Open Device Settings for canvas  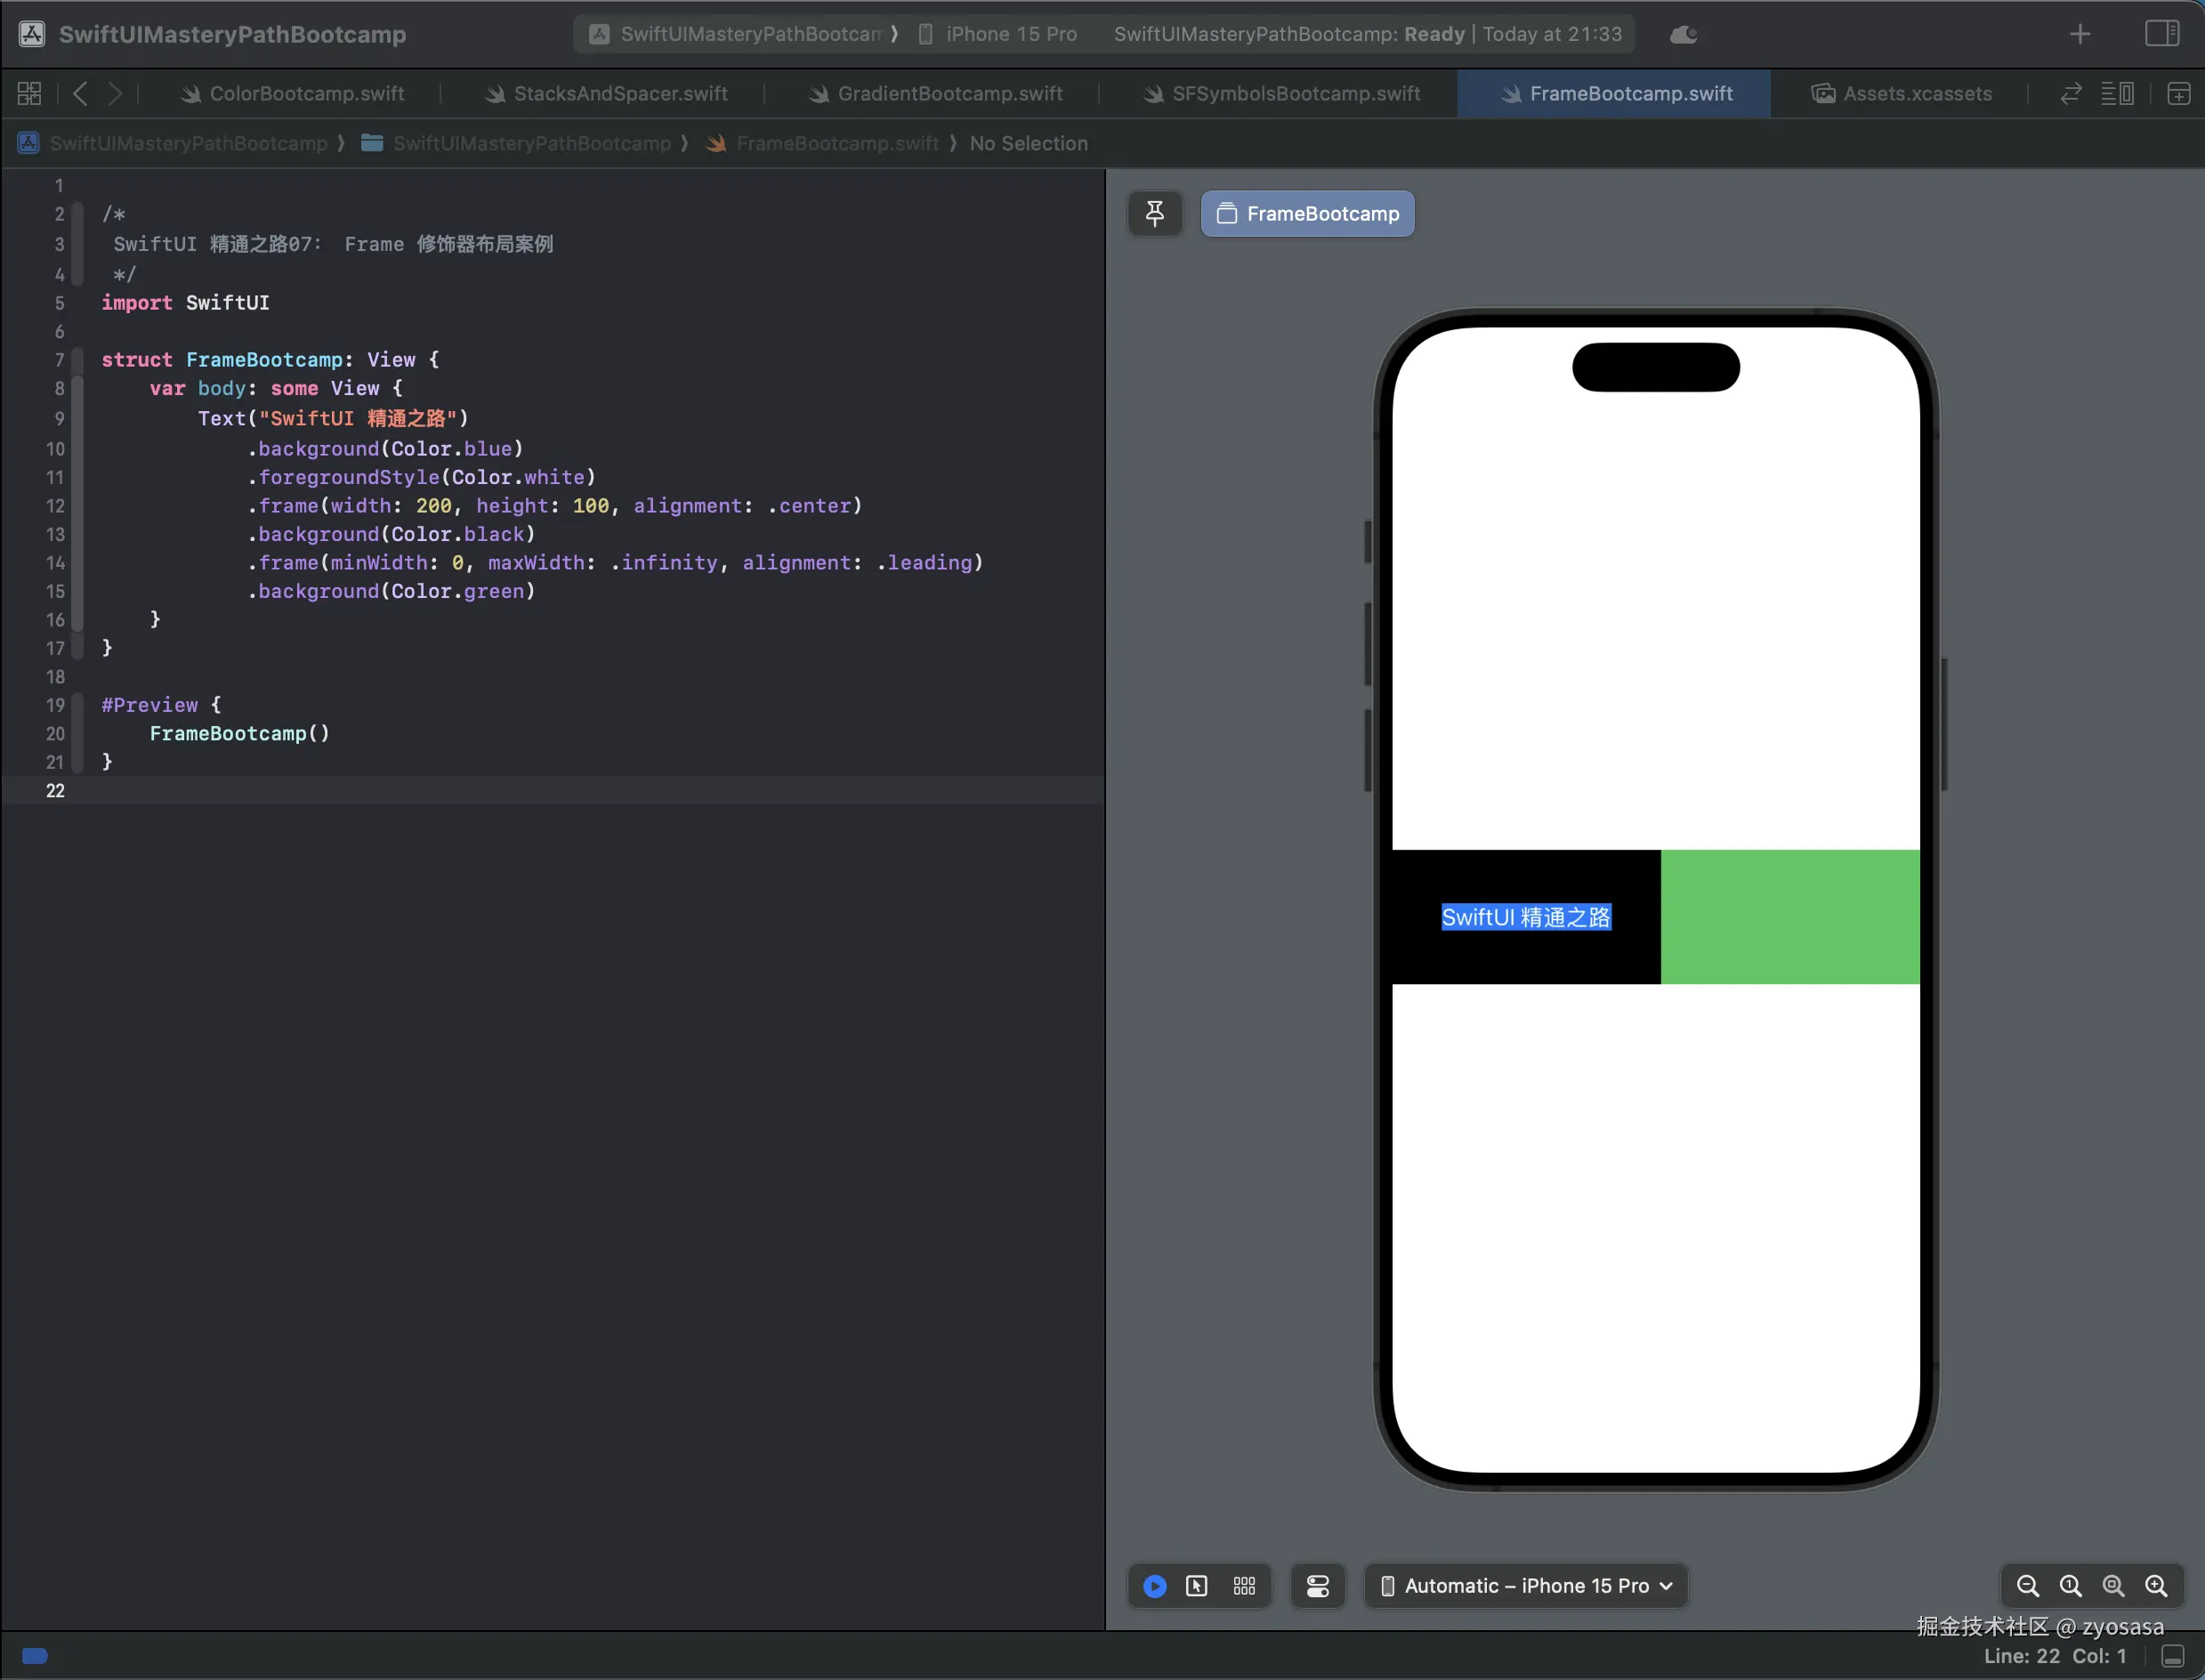point(1317,1585)
